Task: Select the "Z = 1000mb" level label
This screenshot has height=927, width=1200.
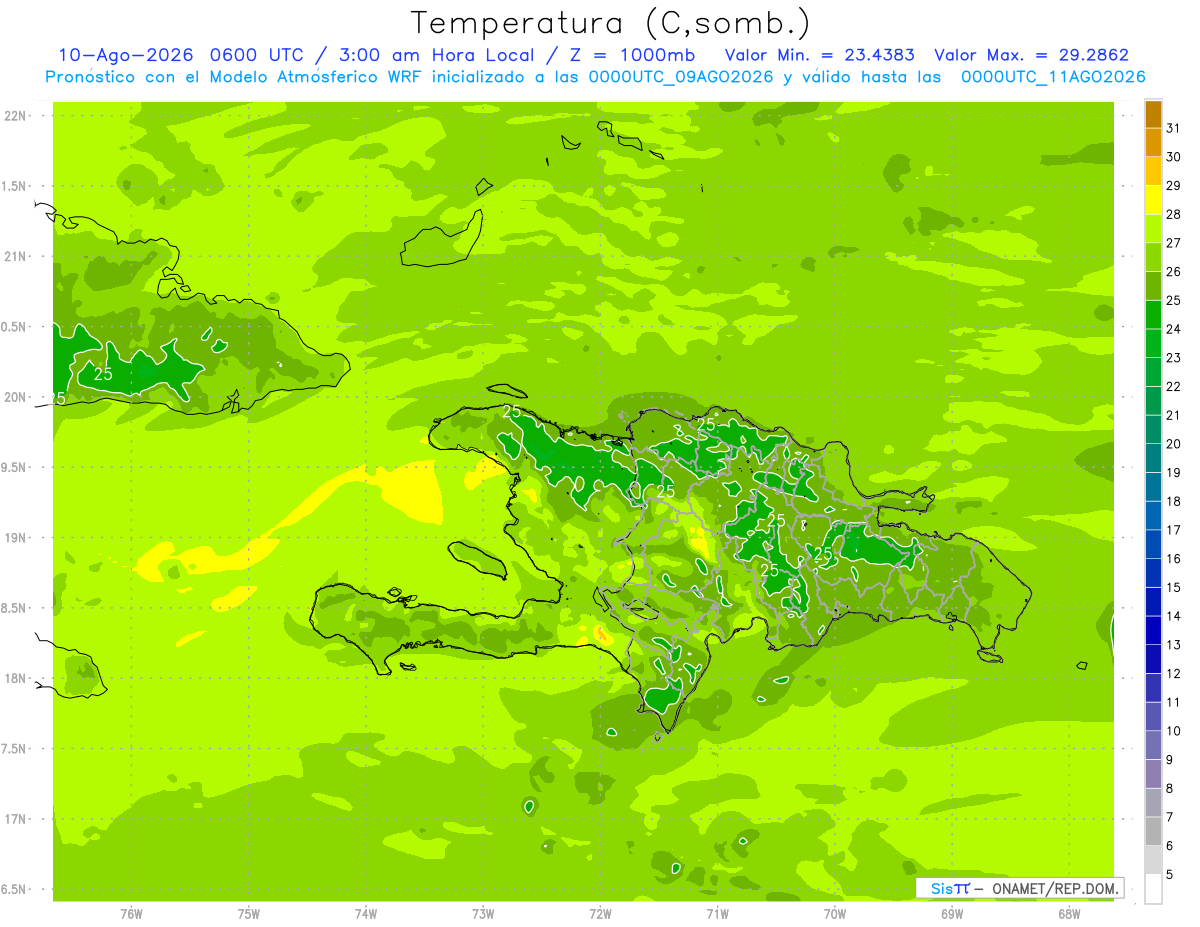Action: click(x=635, y=55)
